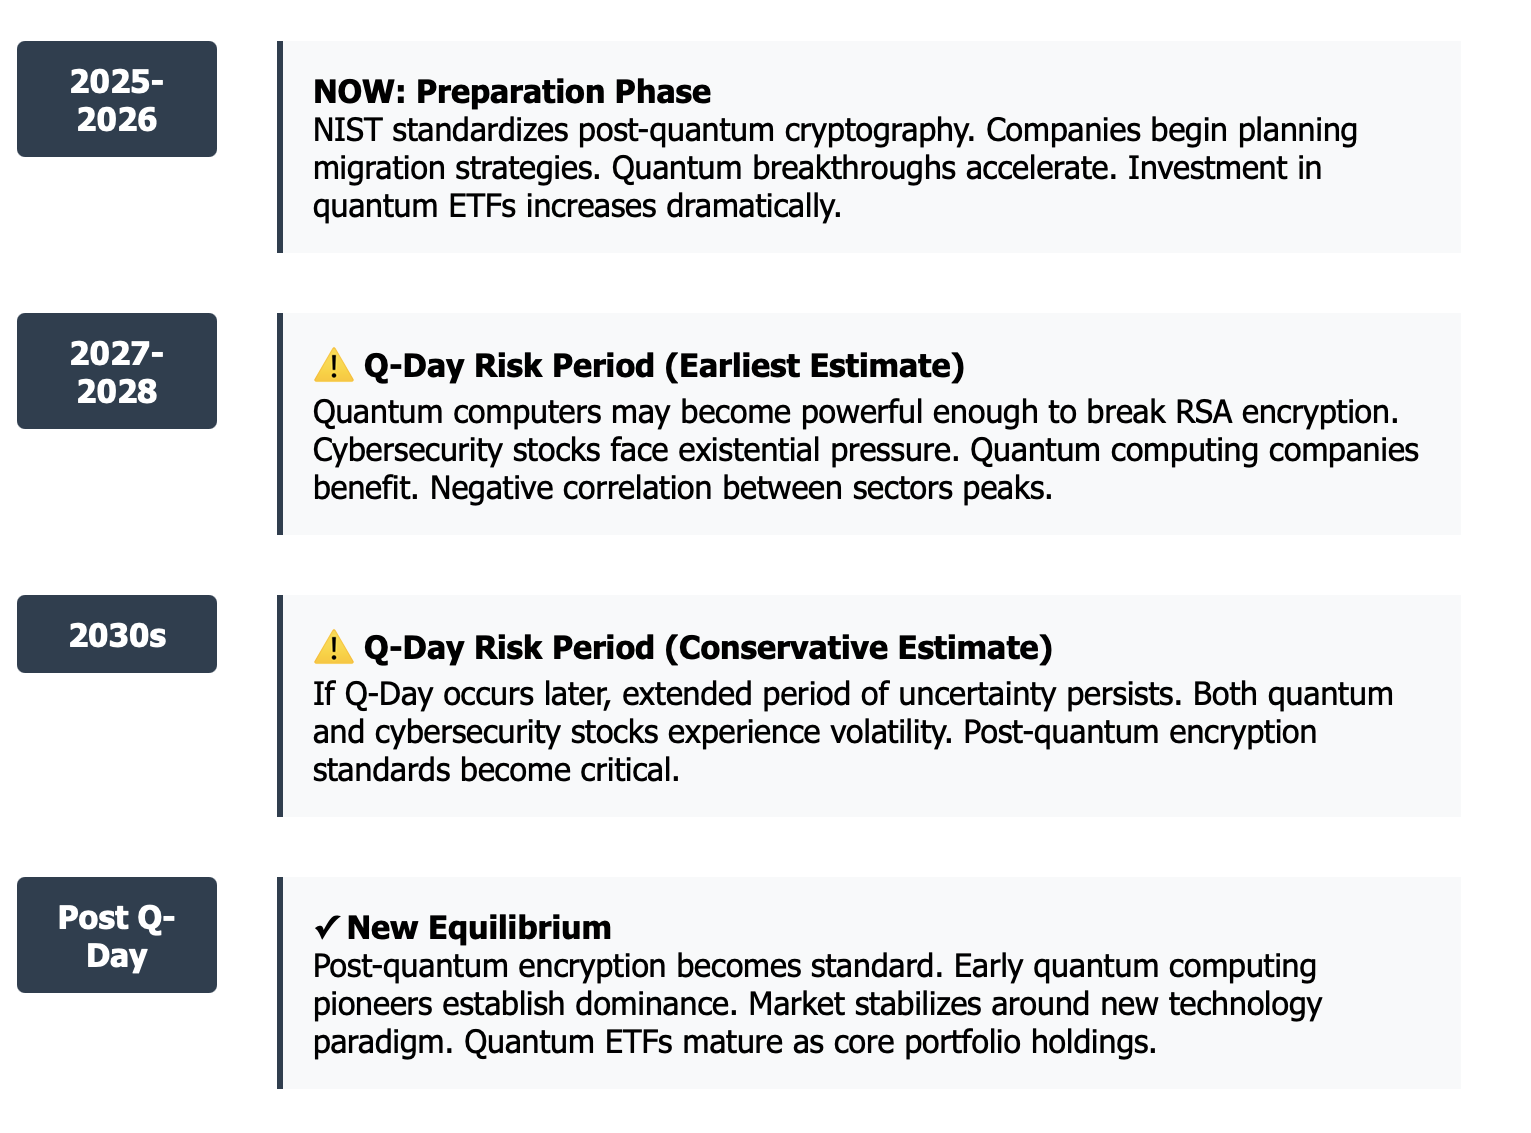This screenshot has height=1133, width=1531.
Task: Select the 2027-2028 date badge
Action: tap(117, 371)
